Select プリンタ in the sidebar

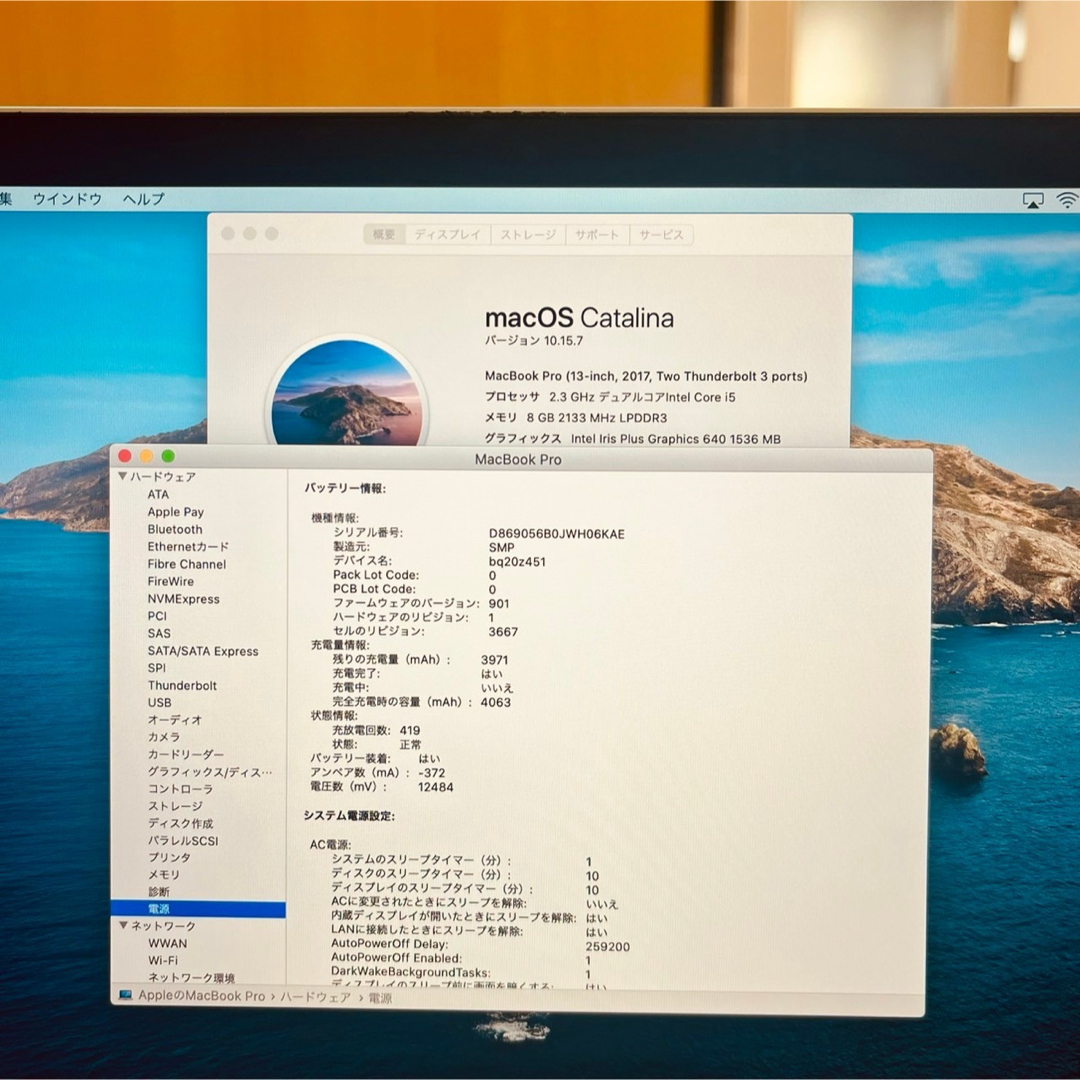point(169,858)
